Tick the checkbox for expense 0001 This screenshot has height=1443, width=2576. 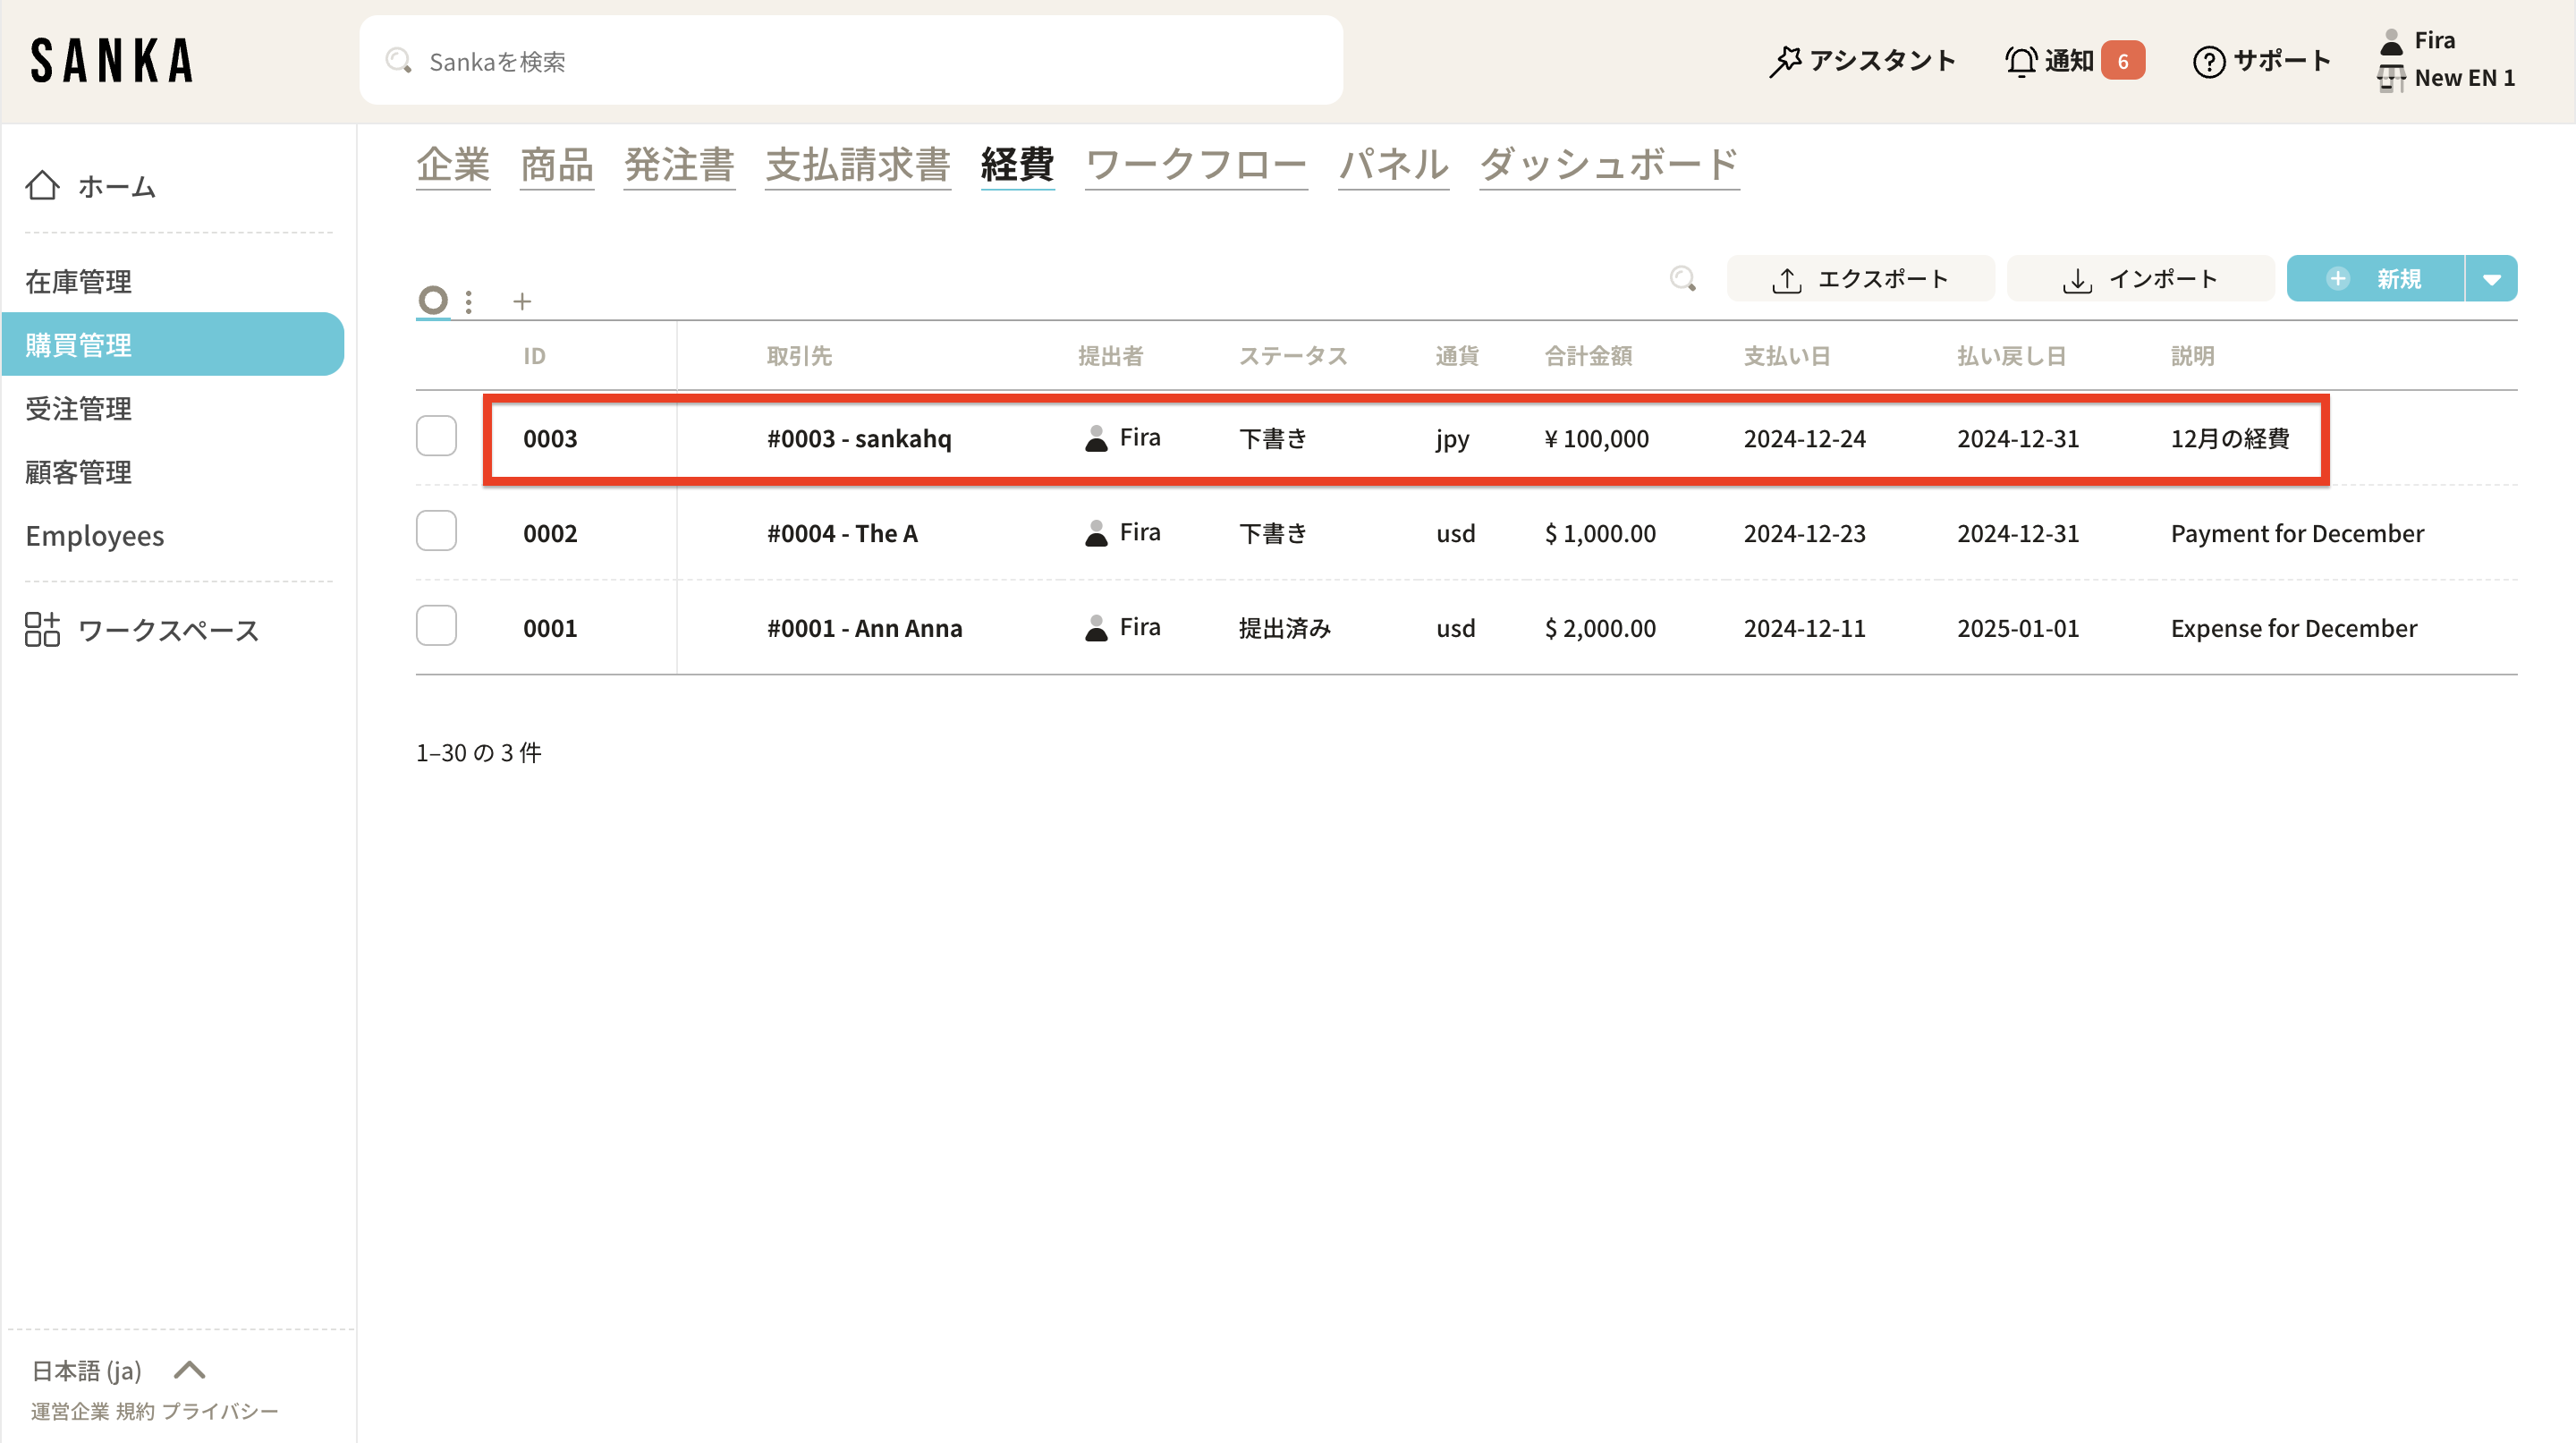pyautogui.click(x=436, y=627)
